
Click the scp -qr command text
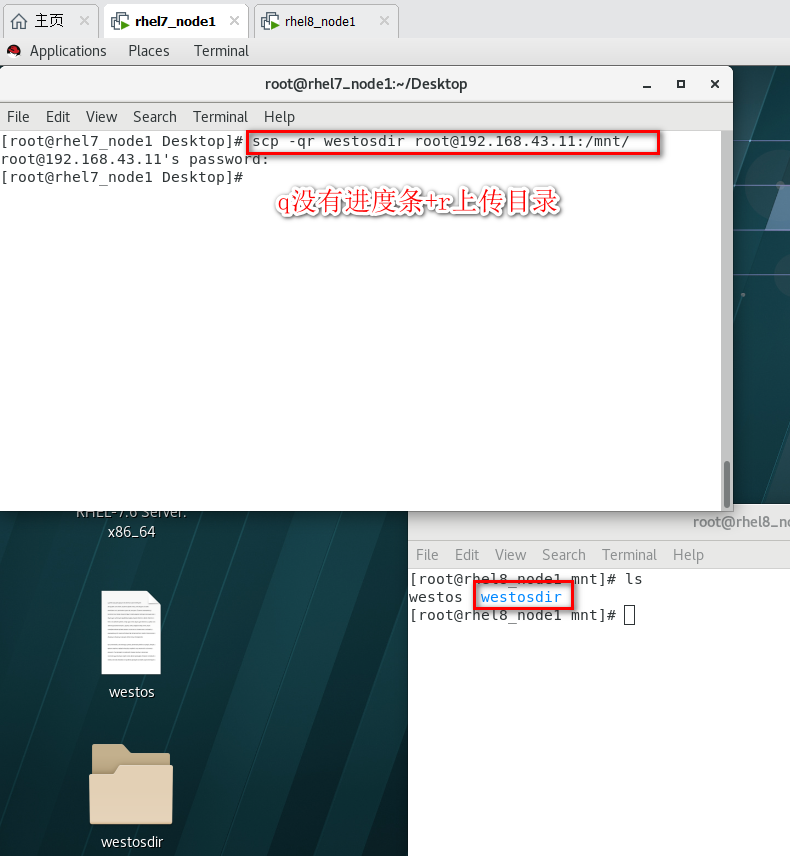click(441, 141)
